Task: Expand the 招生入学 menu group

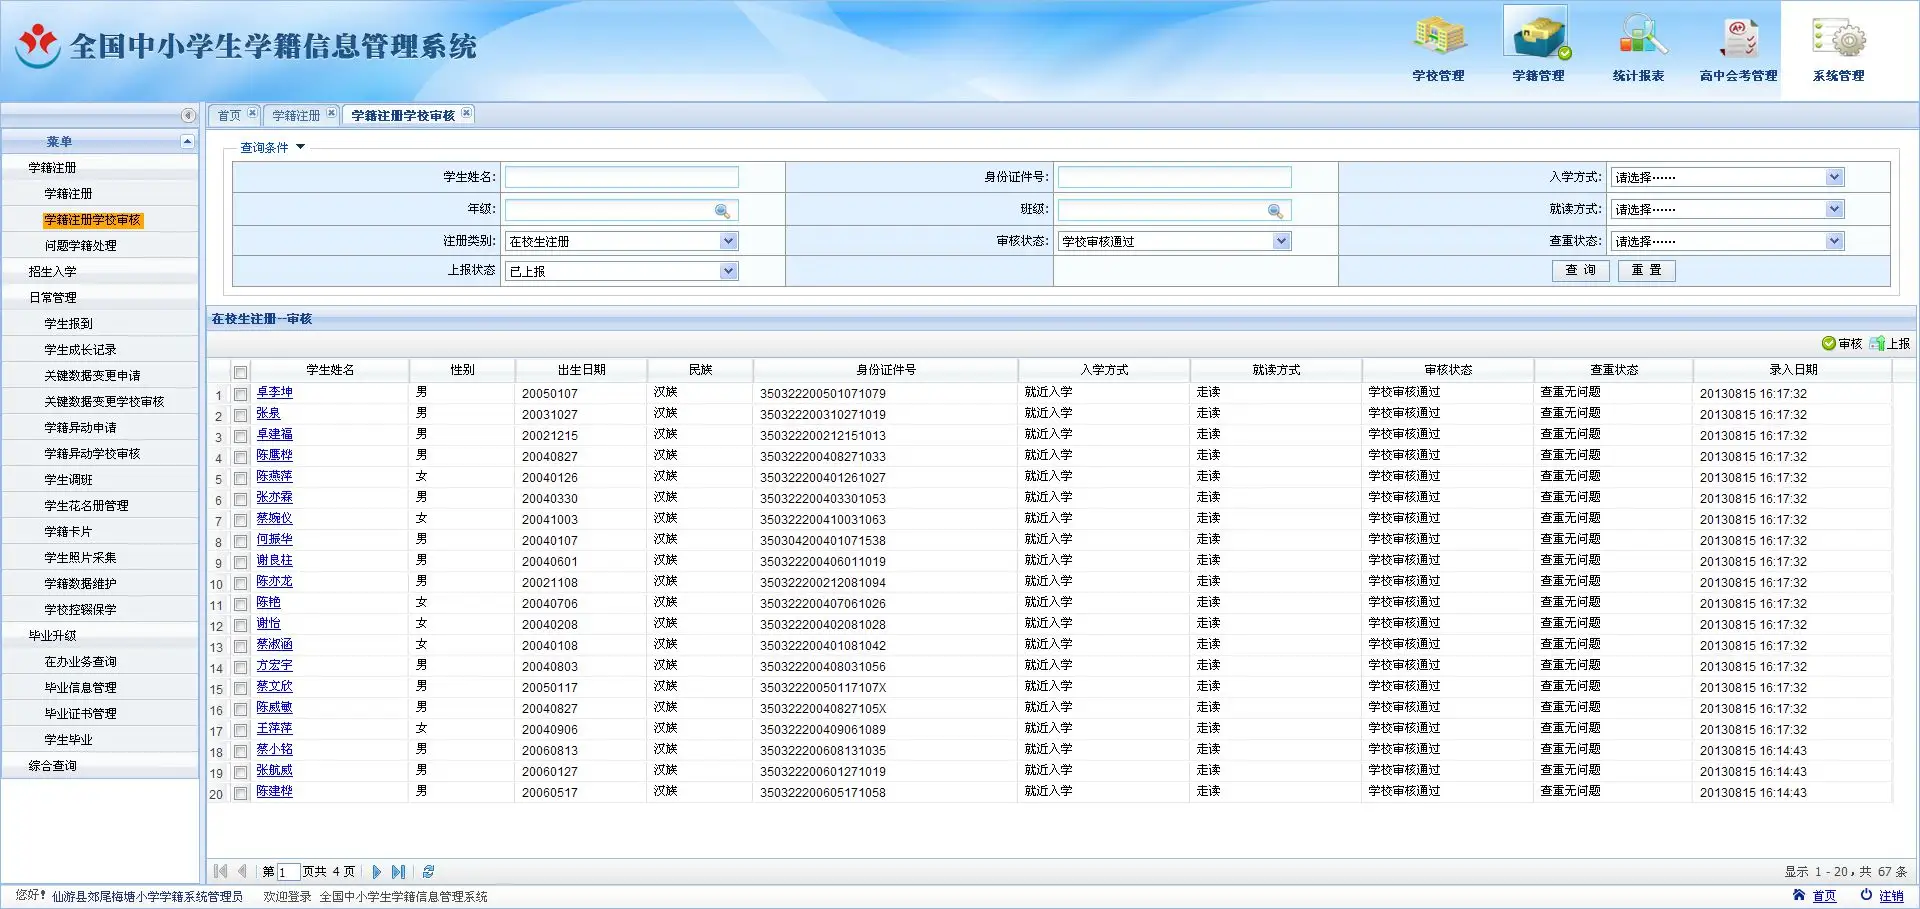Action: [52, 272]
